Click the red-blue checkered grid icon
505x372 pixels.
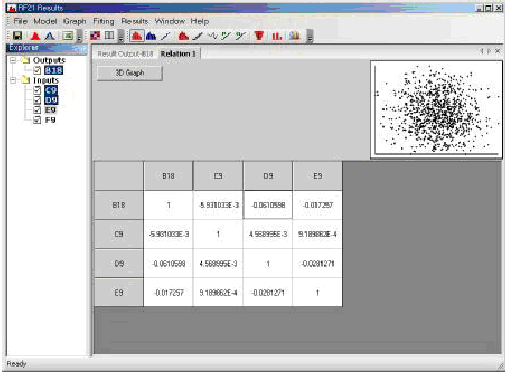95,35
